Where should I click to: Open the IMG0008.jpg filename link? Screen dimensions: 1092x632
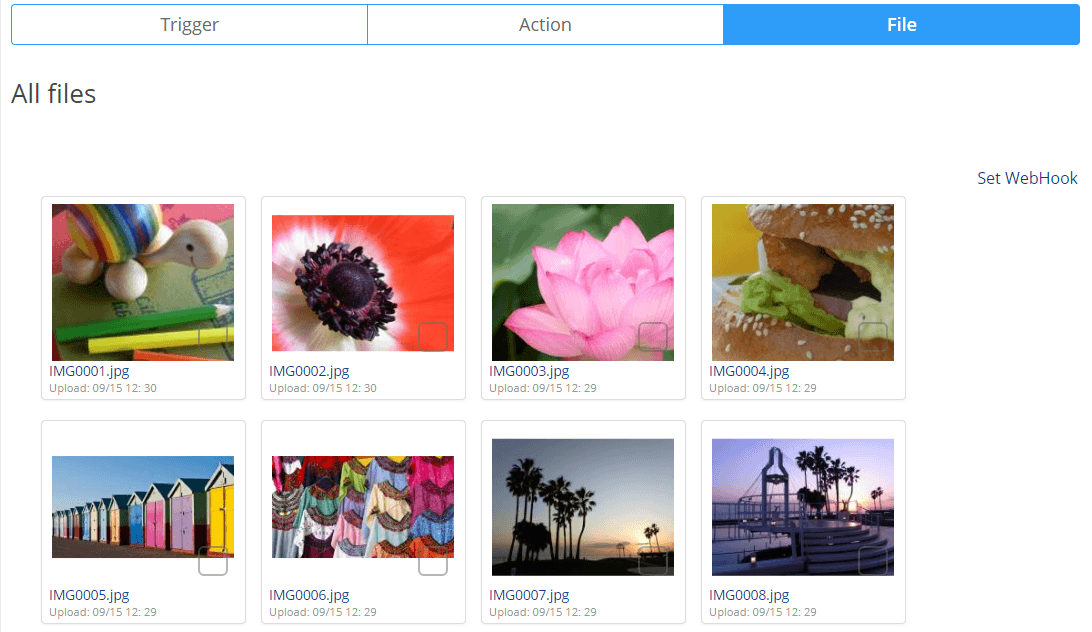pyautogui.click(x=749, y=596)
